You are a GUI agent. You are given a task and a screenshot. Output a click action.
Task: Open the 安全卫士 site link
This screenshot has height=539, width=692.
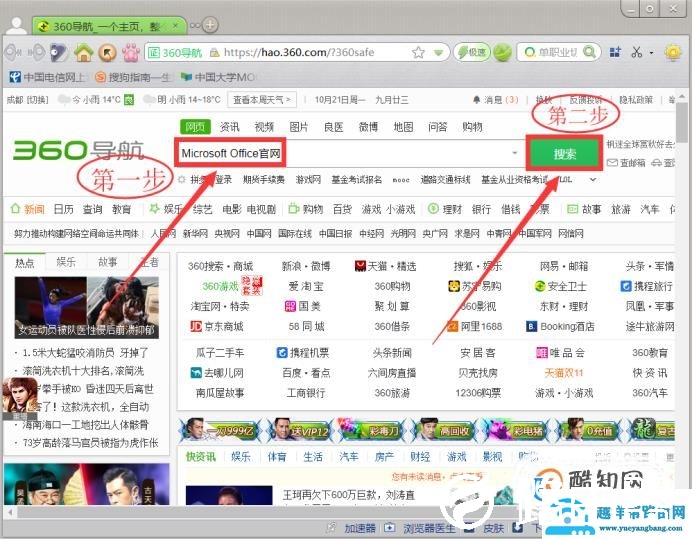coord(560,286)
